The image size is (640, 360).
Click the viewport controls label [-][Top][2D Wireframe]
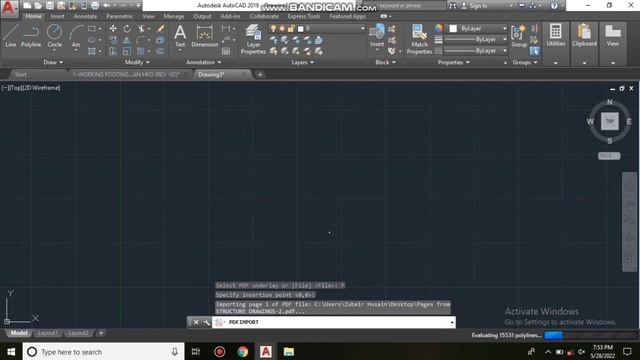pos(31,88)
